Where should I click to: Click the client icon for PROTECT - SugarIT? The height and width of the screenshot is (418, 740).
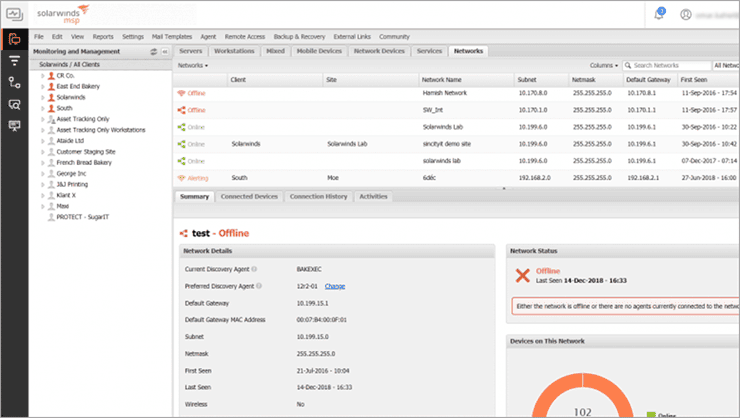tap(51, 217)
